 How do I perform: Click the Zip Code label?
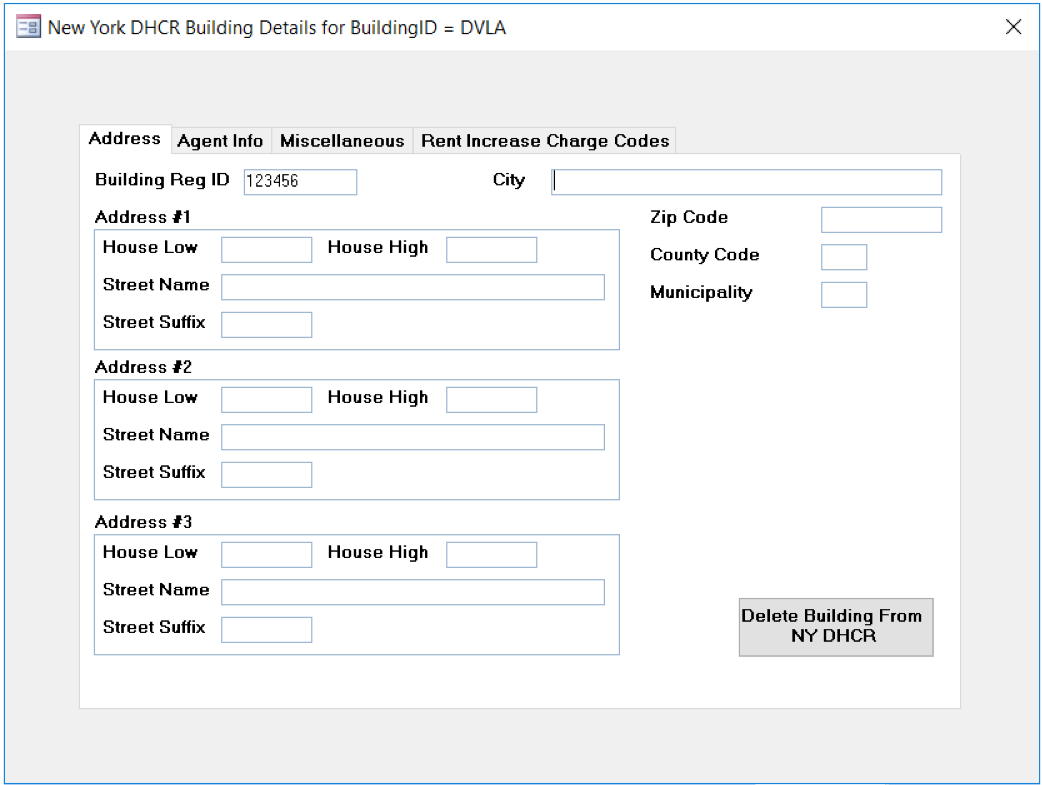(x=689, y=217)
